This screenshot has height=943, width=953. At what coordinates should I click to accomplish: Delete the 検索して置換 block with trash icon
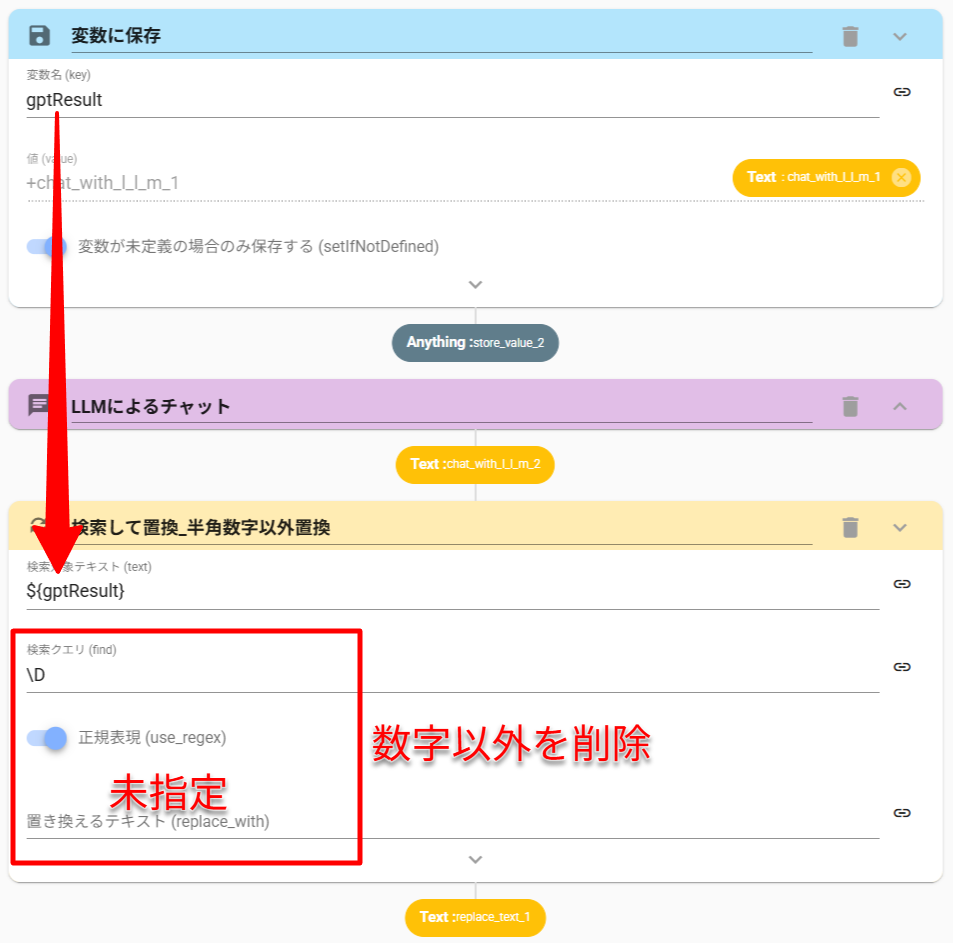[850, 527]
